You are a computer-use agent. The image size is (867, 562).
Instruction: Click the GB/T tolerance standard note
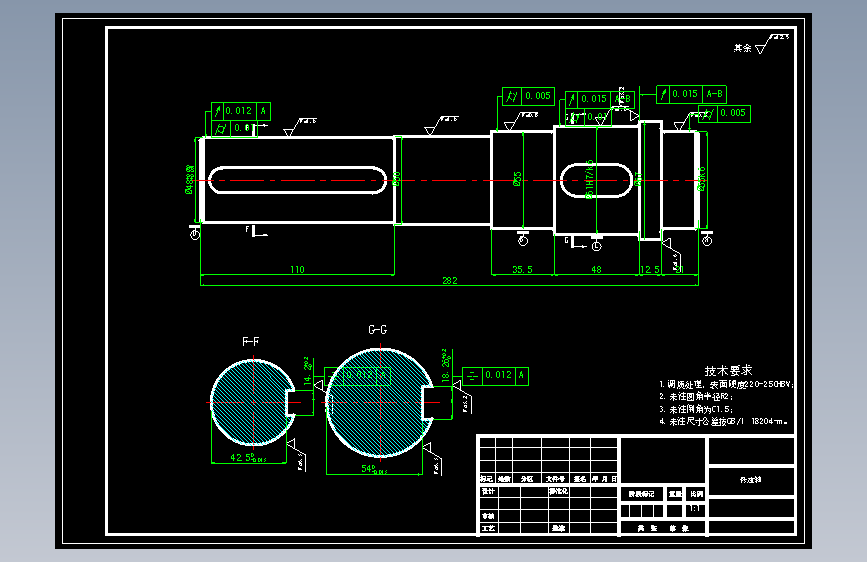[x=723, y=422]
